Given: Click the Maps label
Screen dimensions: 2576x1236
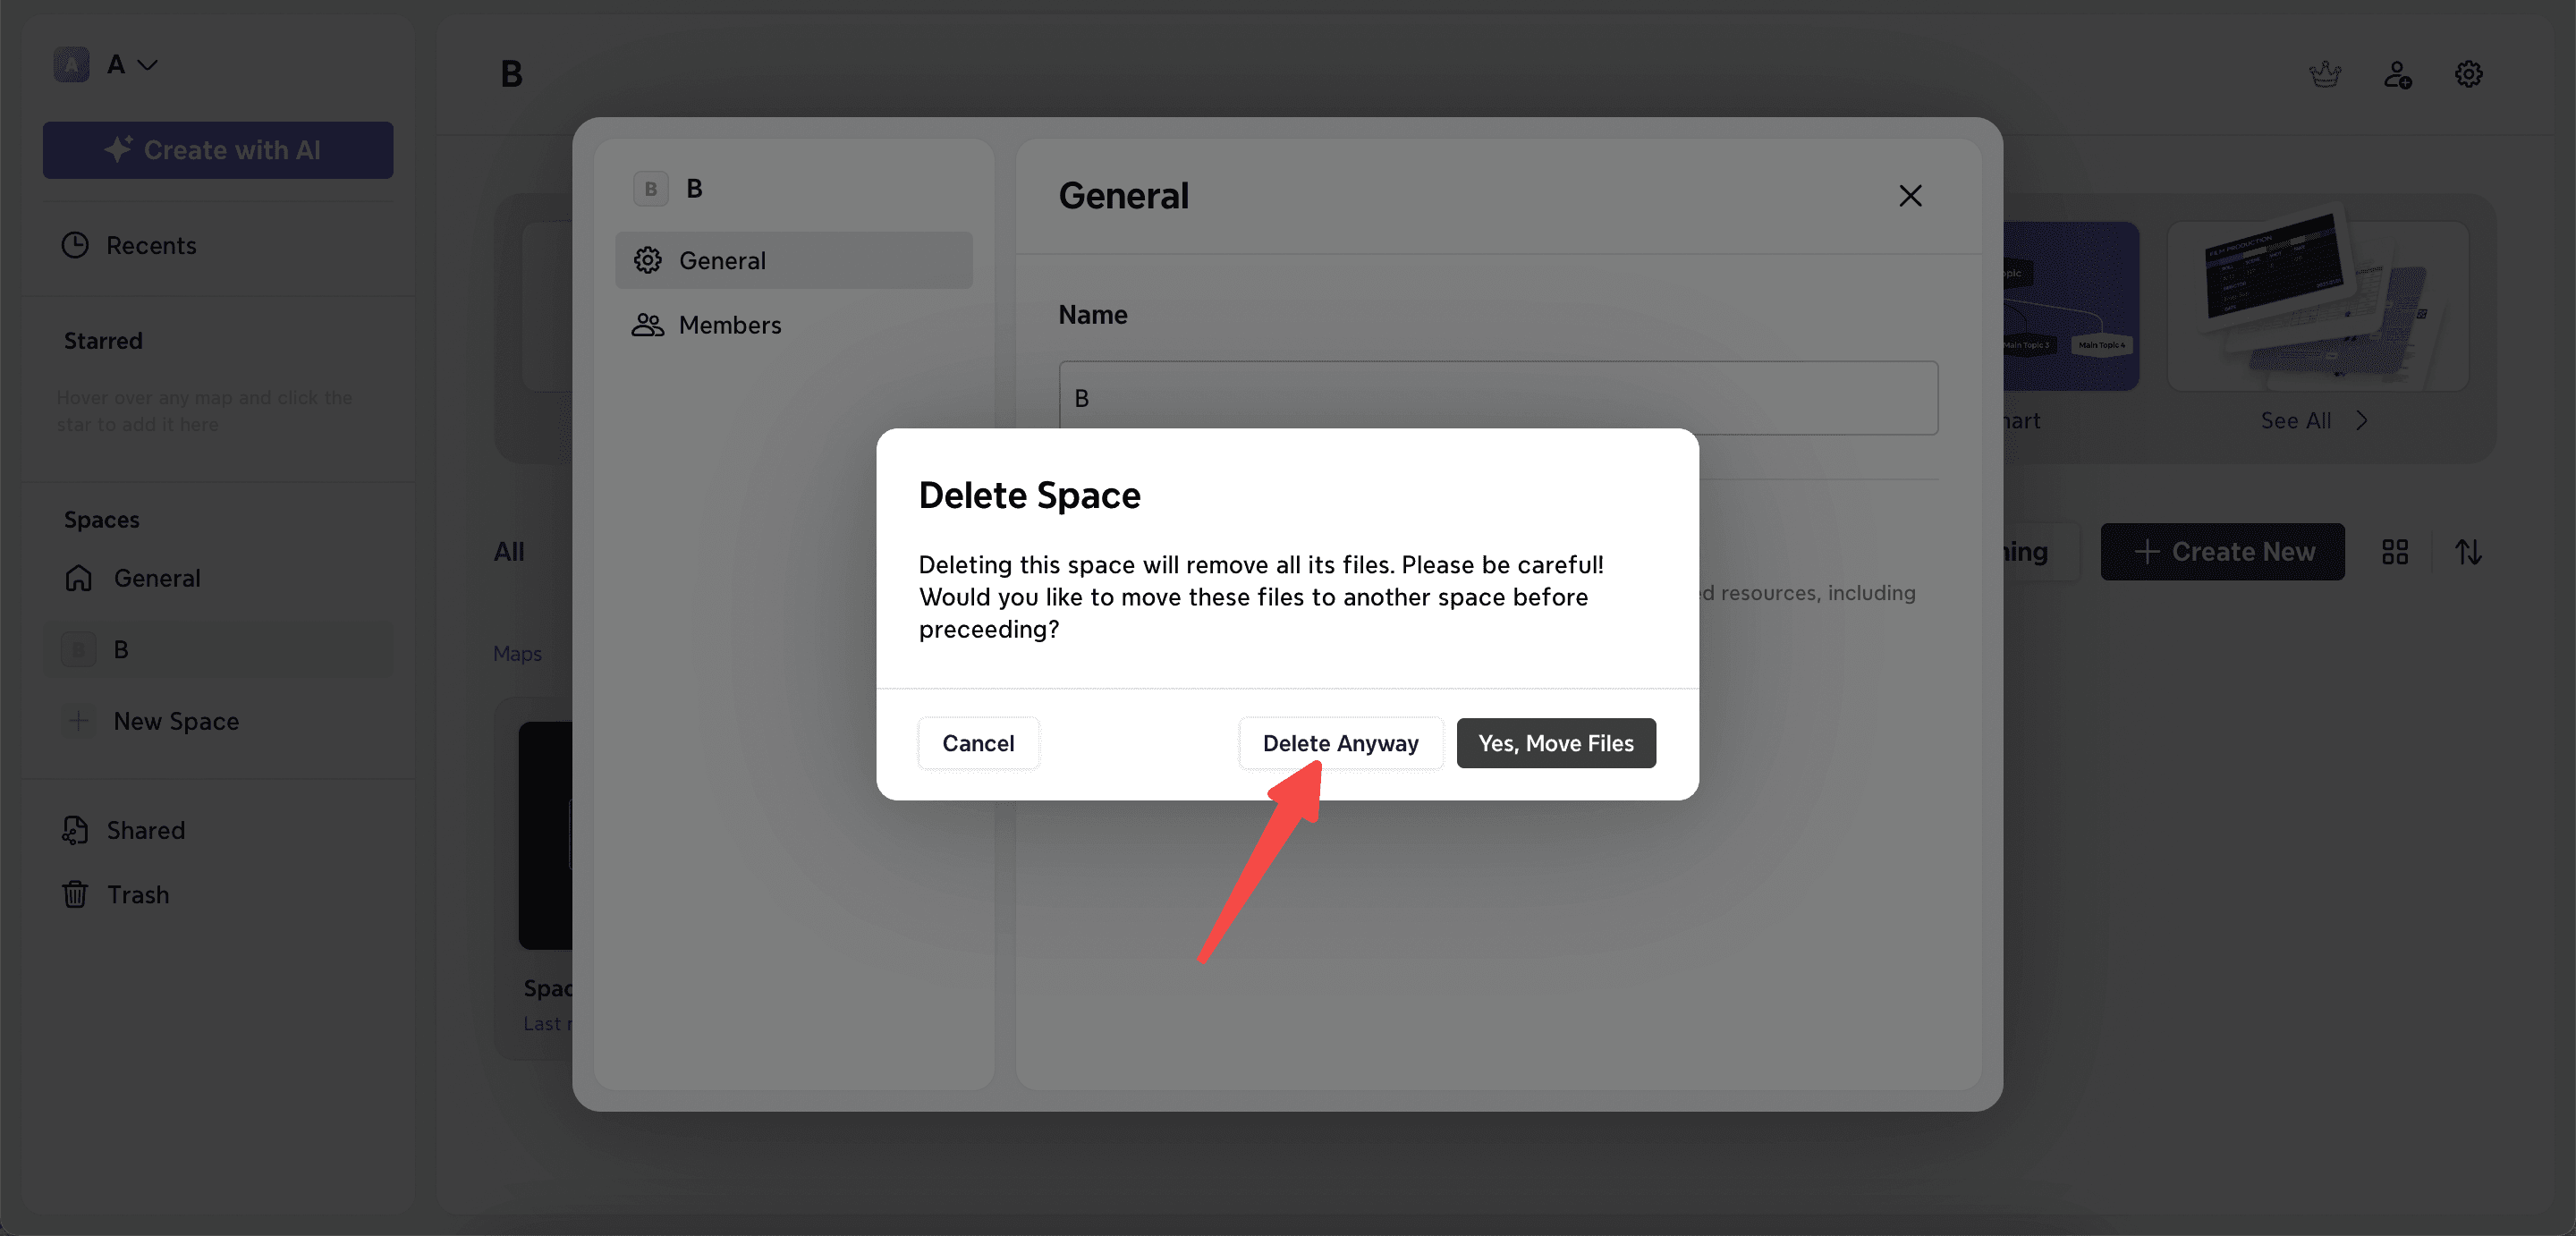Looking at the screenshot, I should pyautogui.click(x=517, y=654).
